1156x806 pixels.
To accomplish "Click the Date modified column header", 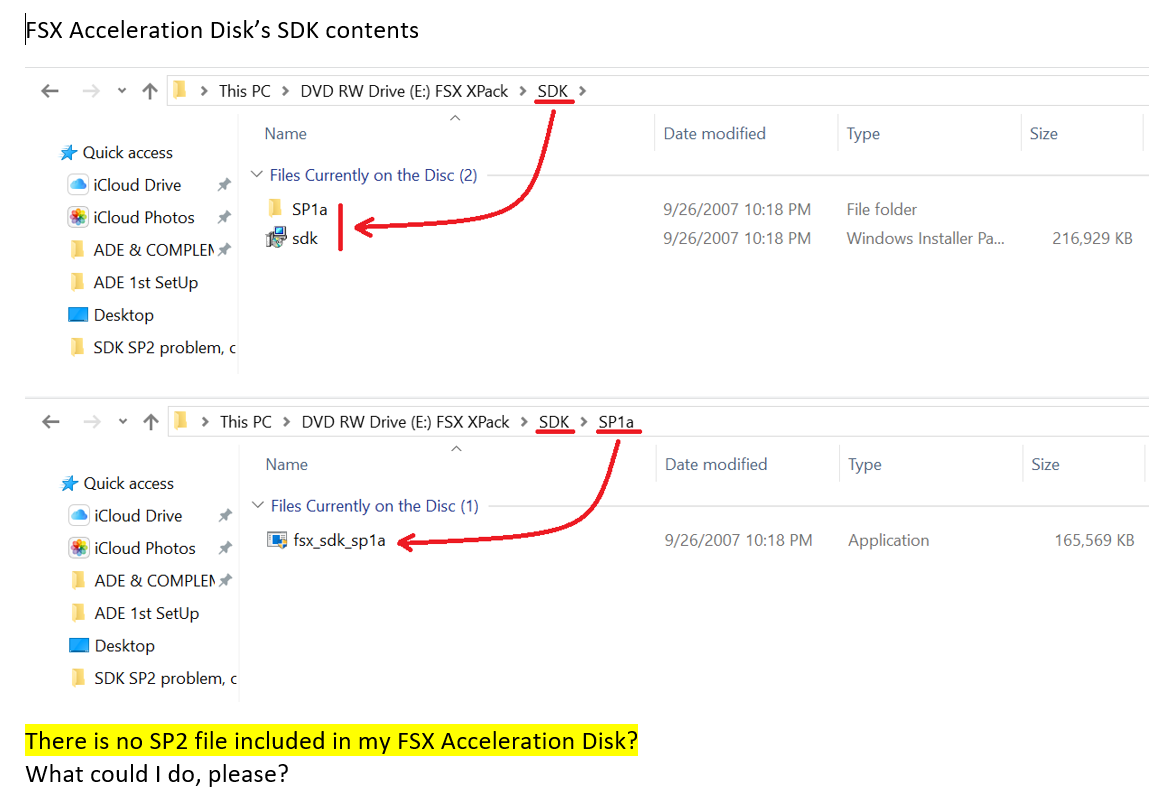I will [x=714, y=133].
